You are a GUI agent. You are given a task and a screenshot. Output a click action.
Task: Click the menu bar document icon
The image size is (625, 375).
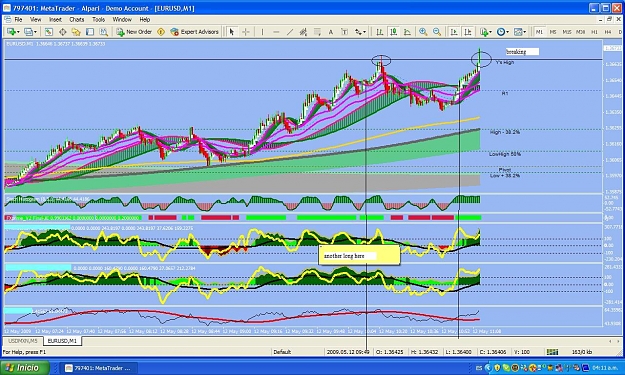pyautogui.click(x=8, y=20)
